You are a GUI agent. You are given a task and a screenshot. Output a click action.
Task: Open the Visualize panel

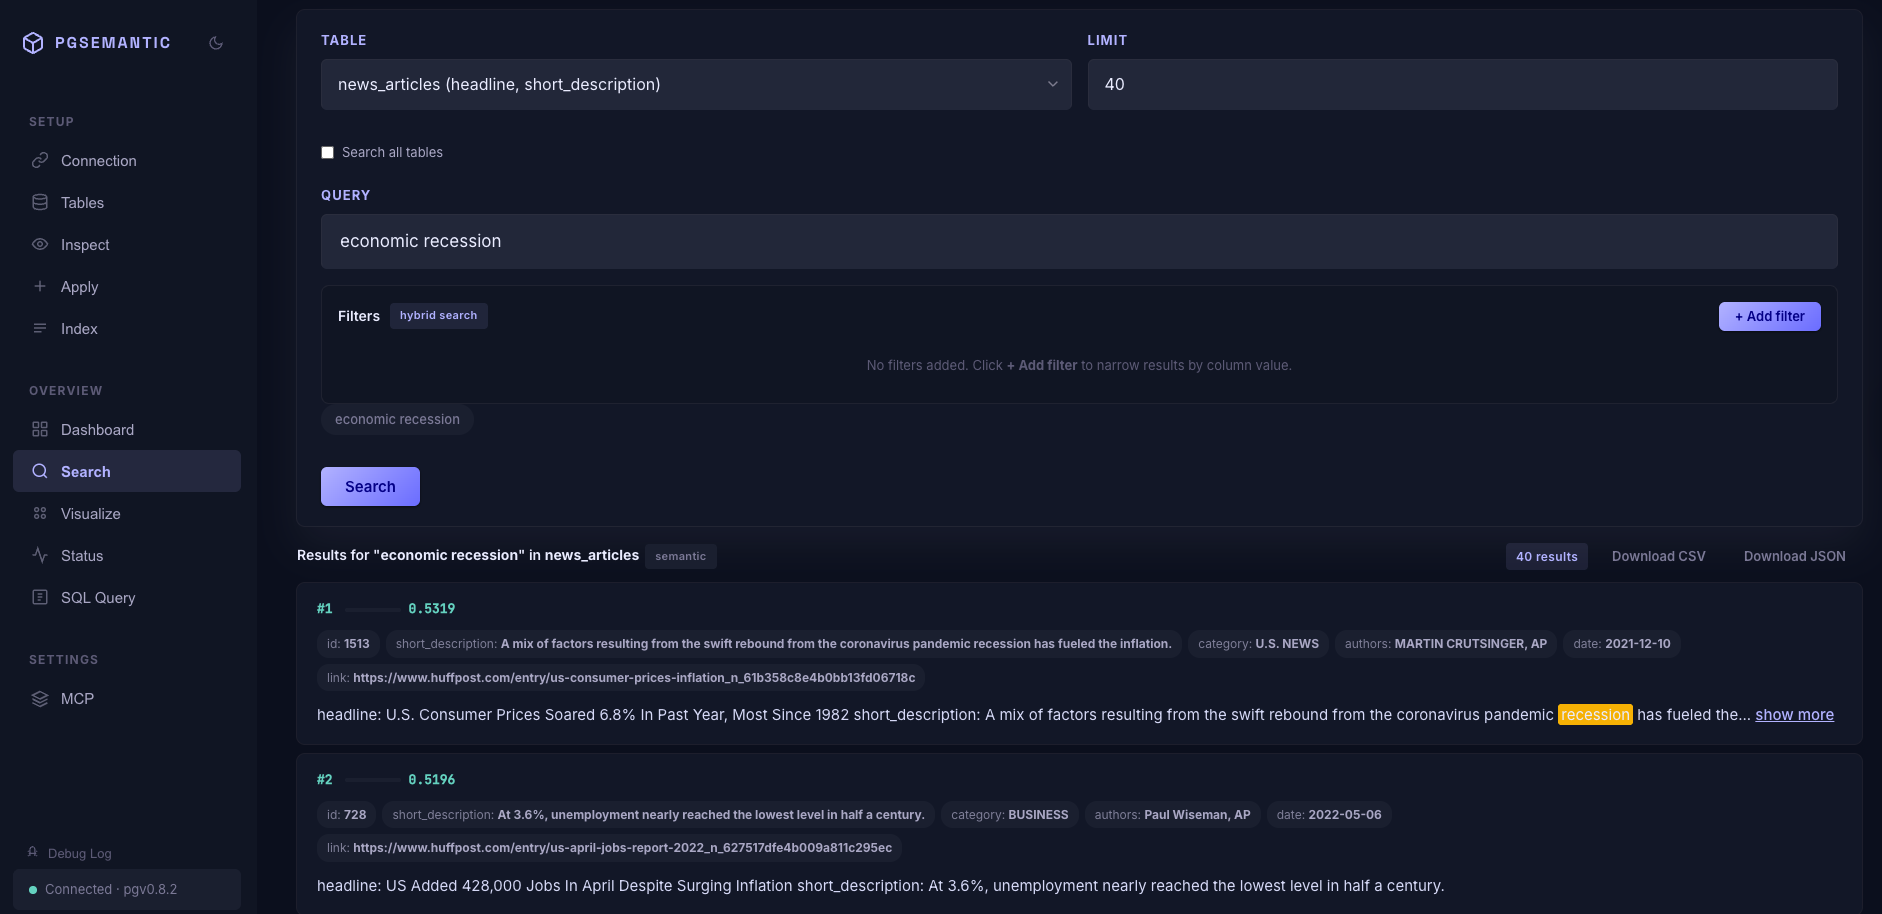point(91,513)
